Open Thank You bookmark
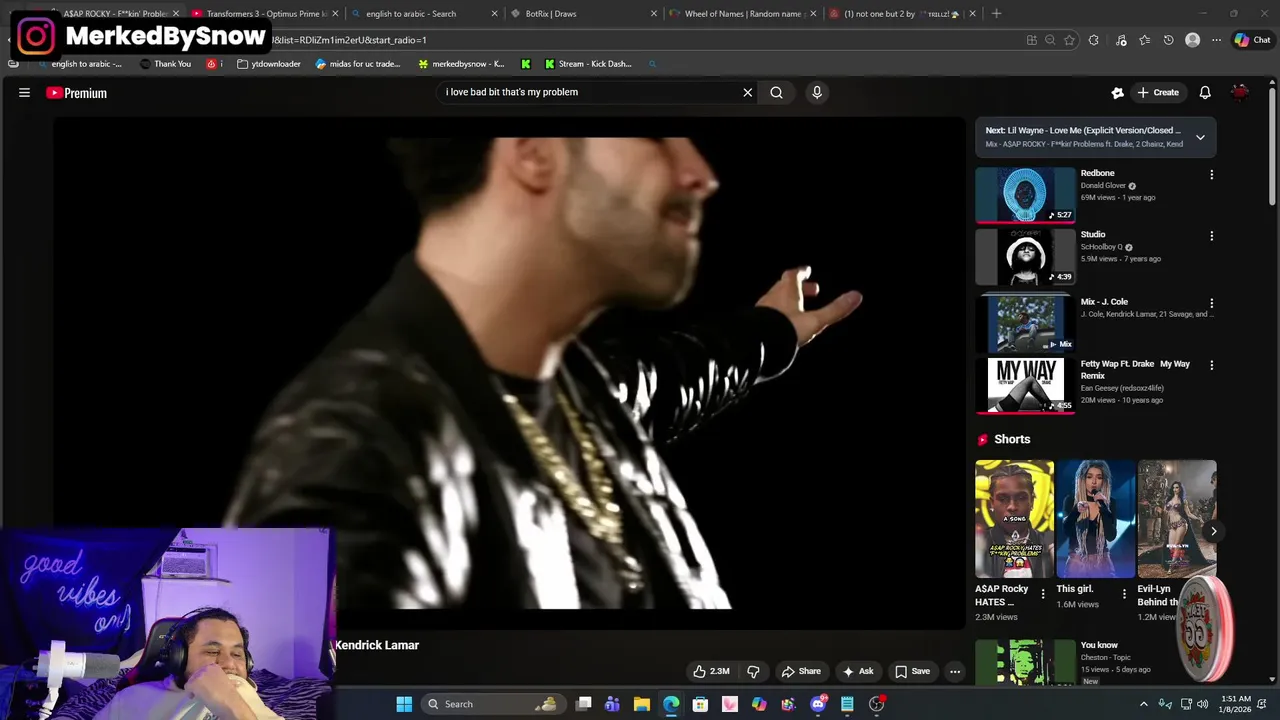Viewport: 1280px width, 720px height. [165, 64]
